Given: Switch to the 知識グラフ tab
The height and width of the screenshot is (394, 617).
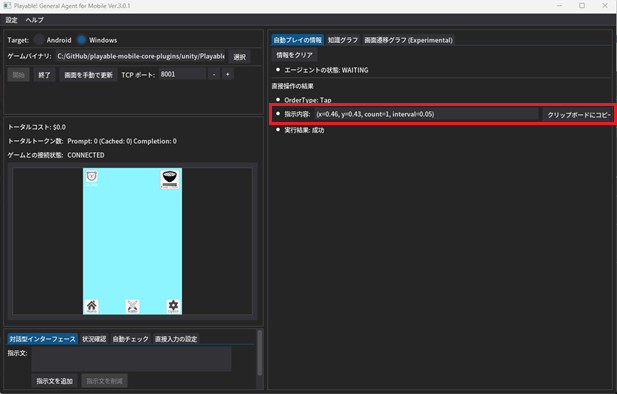Looking at the screenshot, I should tap(343, 40).
